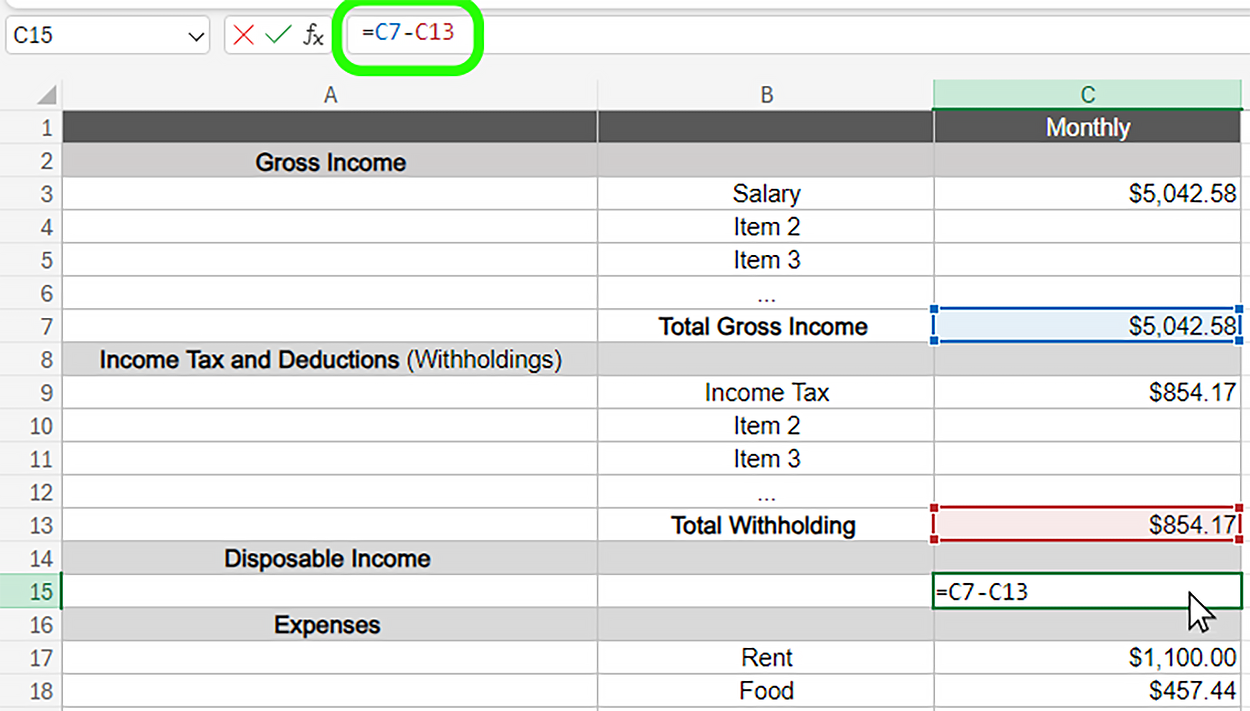Click the Item 3 cell in row 11
Screen dimensions: 1250x711
(x=766, y=459)
